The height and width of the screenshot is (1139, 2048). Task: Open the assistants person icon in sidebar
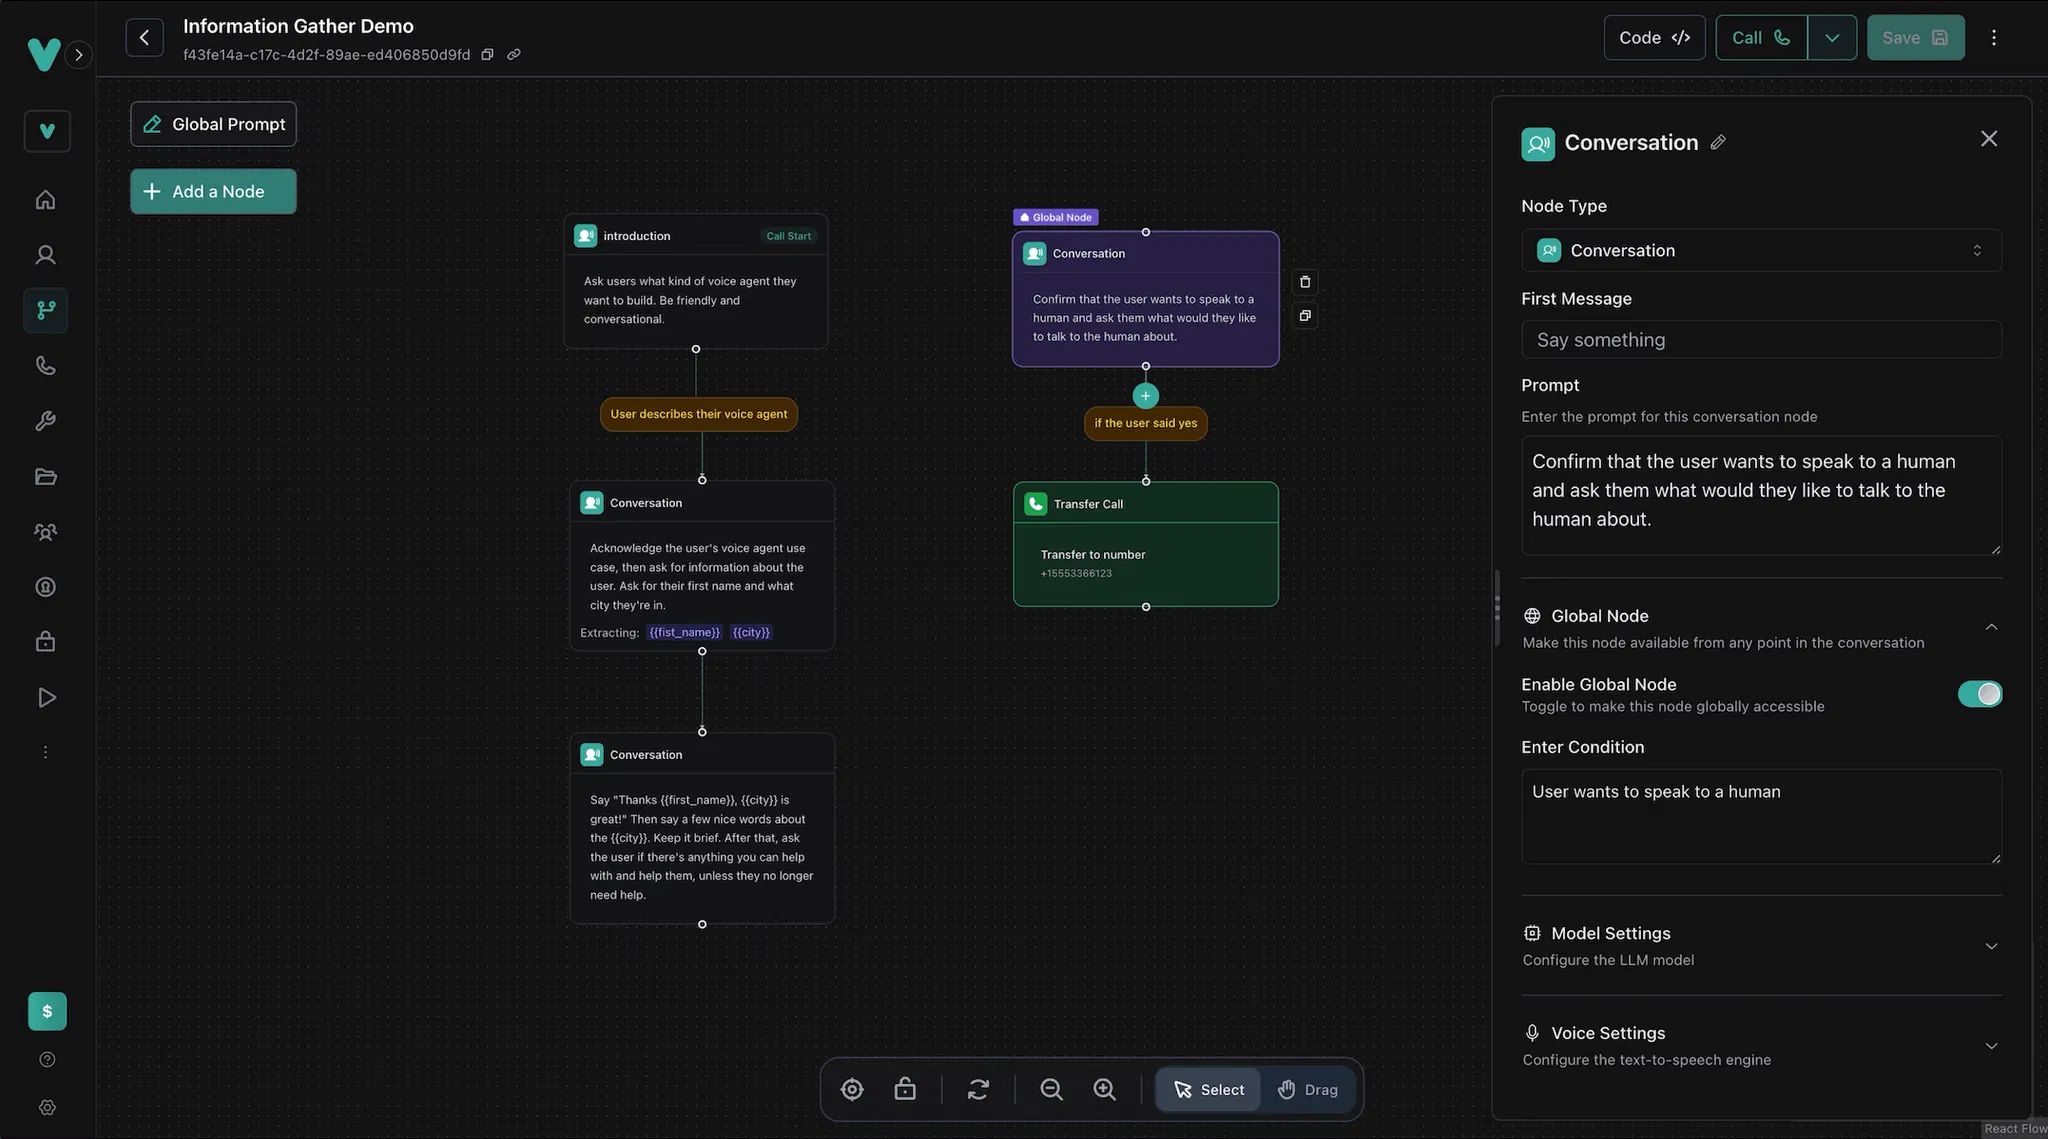pyautogui.click(x=46, y=254)
